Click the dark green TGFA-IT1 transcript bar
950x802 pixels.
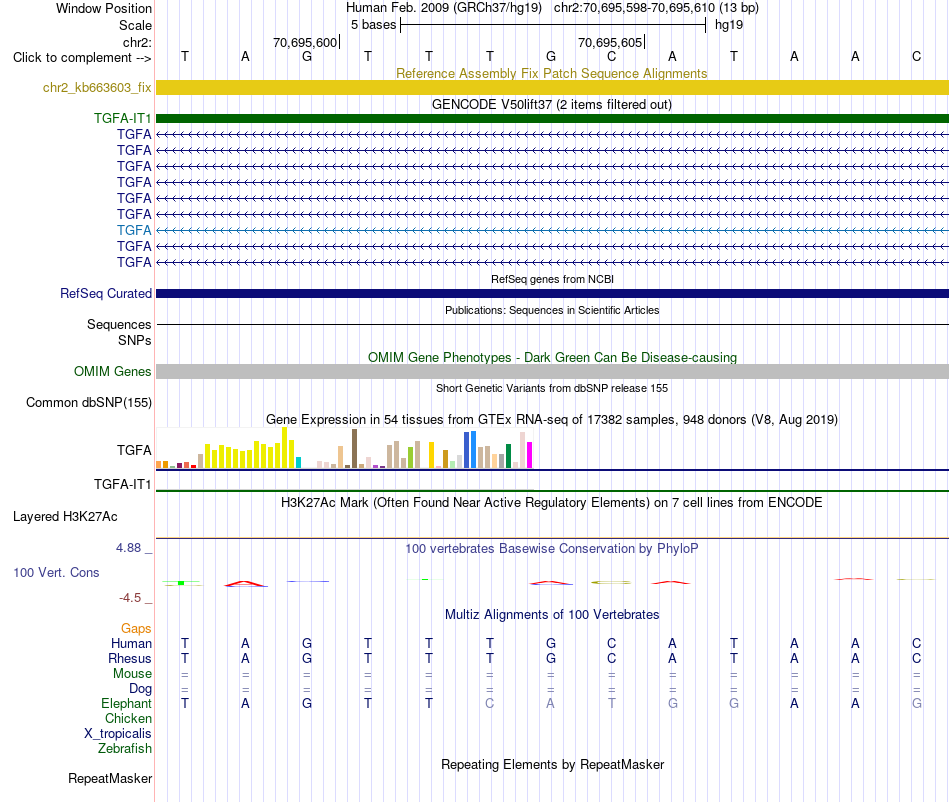pos(552,118)
